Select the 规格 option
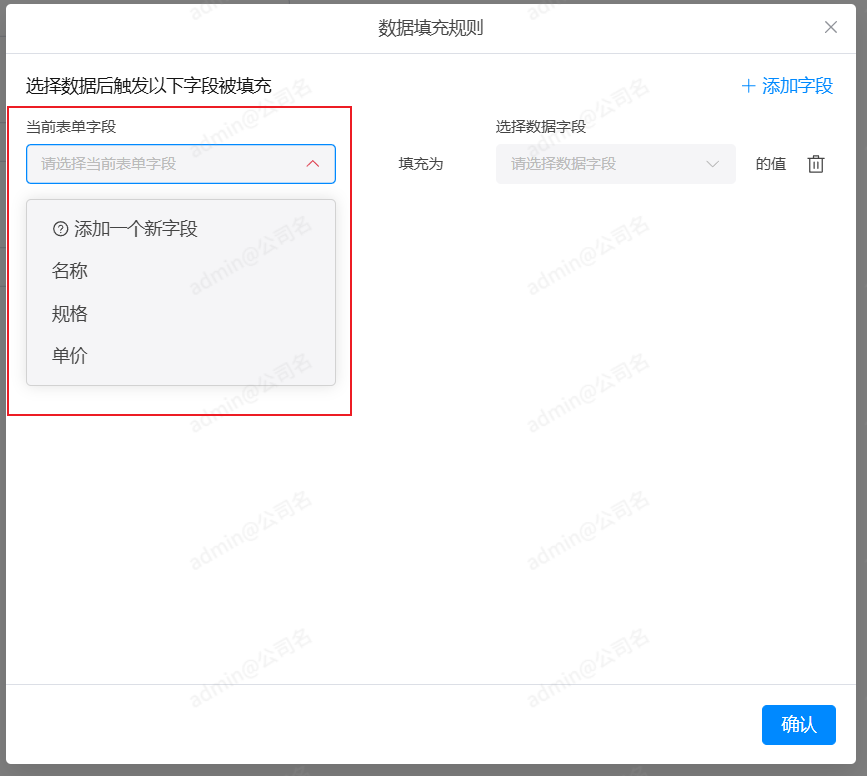867x776 pixels. pos(70,314)
